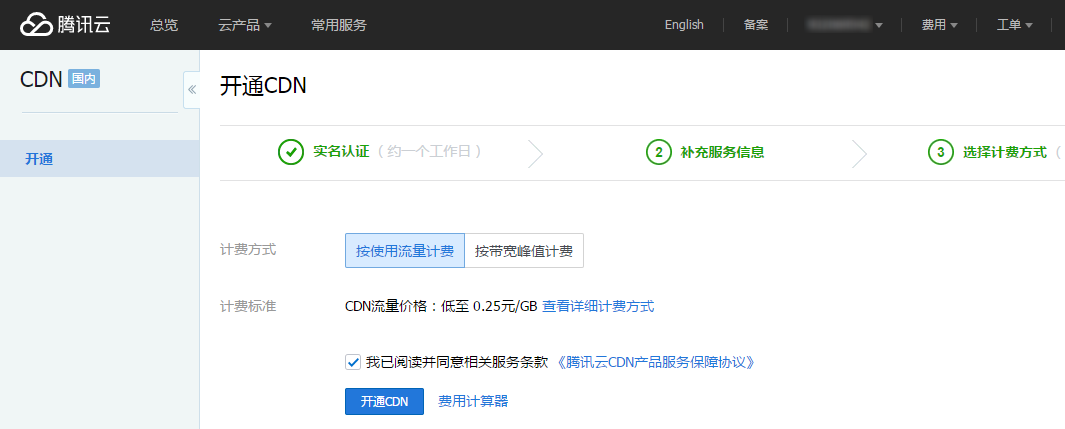Click the 实名认证 green checkmark step icon
The width and height of the screenshot is (1065, 429).
[291, 152]
